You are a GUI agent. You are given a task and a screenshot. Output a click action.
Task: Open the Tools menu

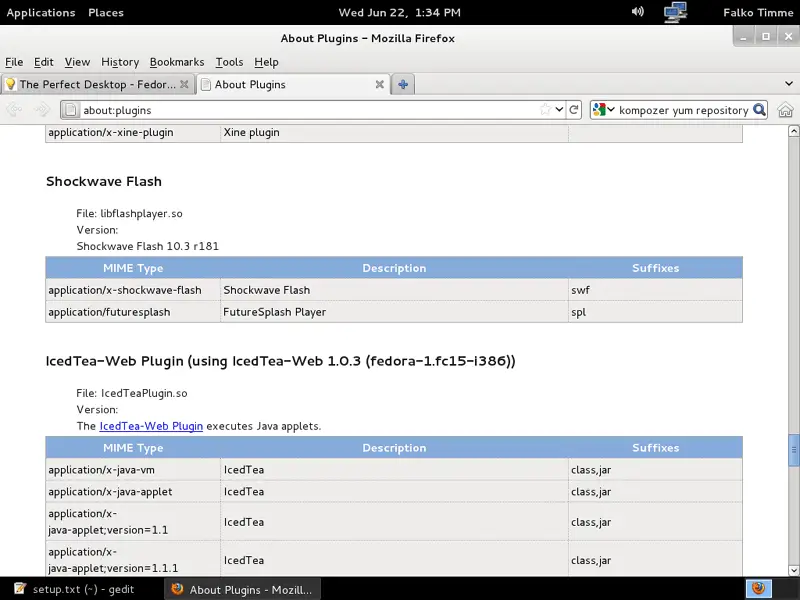tap(229, 62)
